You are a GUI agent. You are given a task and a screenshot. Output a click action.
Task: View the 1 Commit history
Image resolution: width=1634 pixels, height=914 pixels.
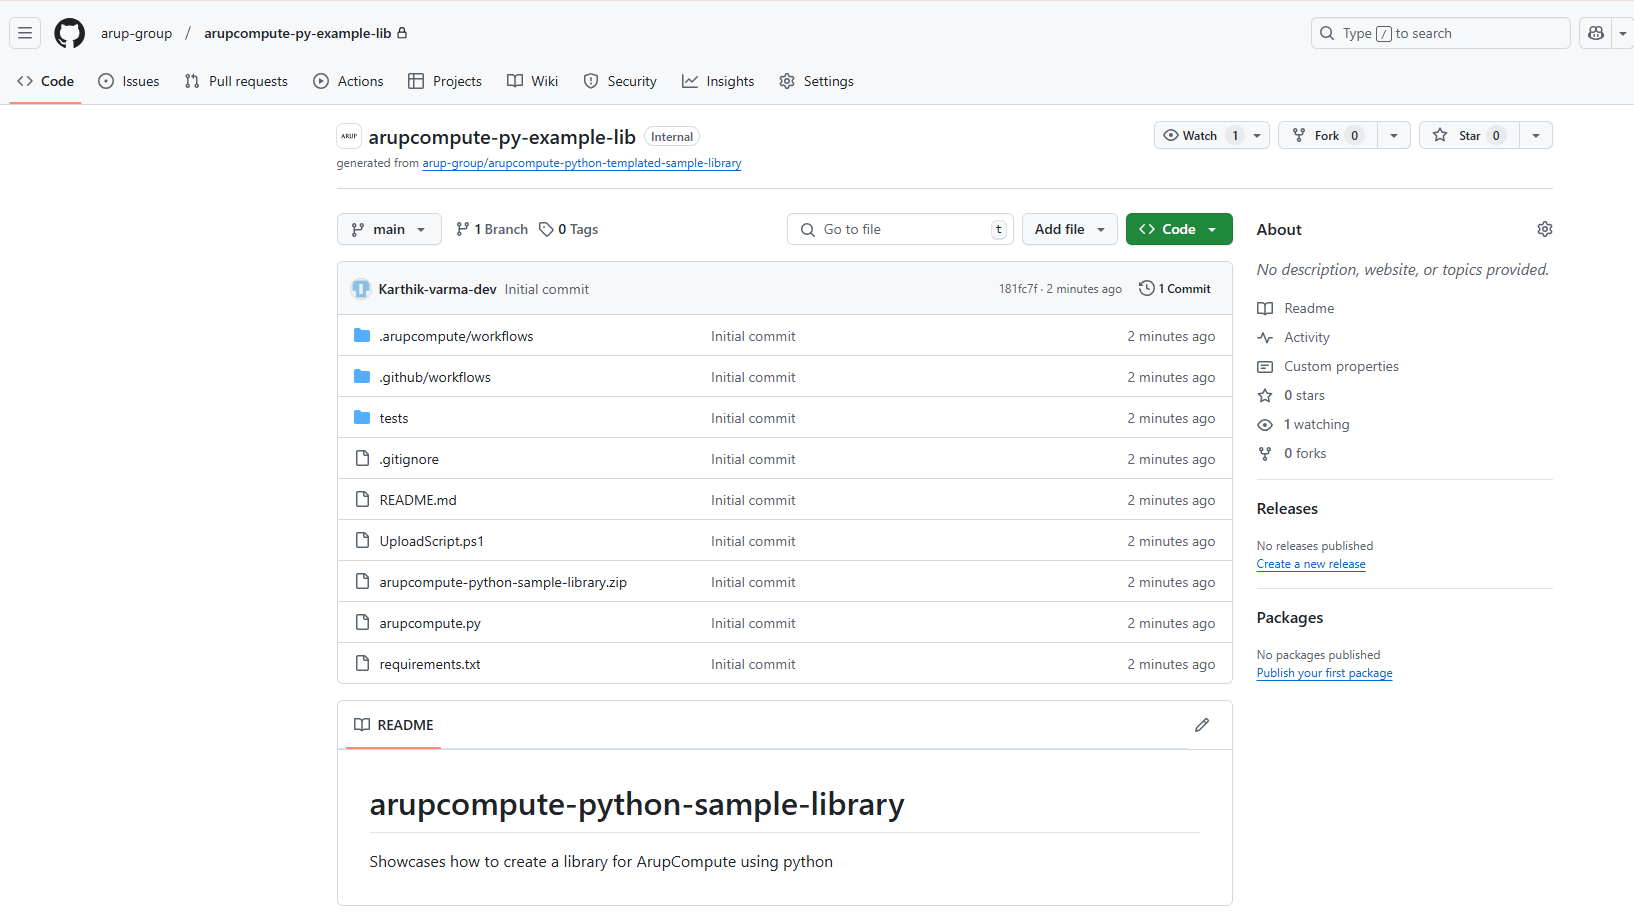click(x=1175, y=288)
